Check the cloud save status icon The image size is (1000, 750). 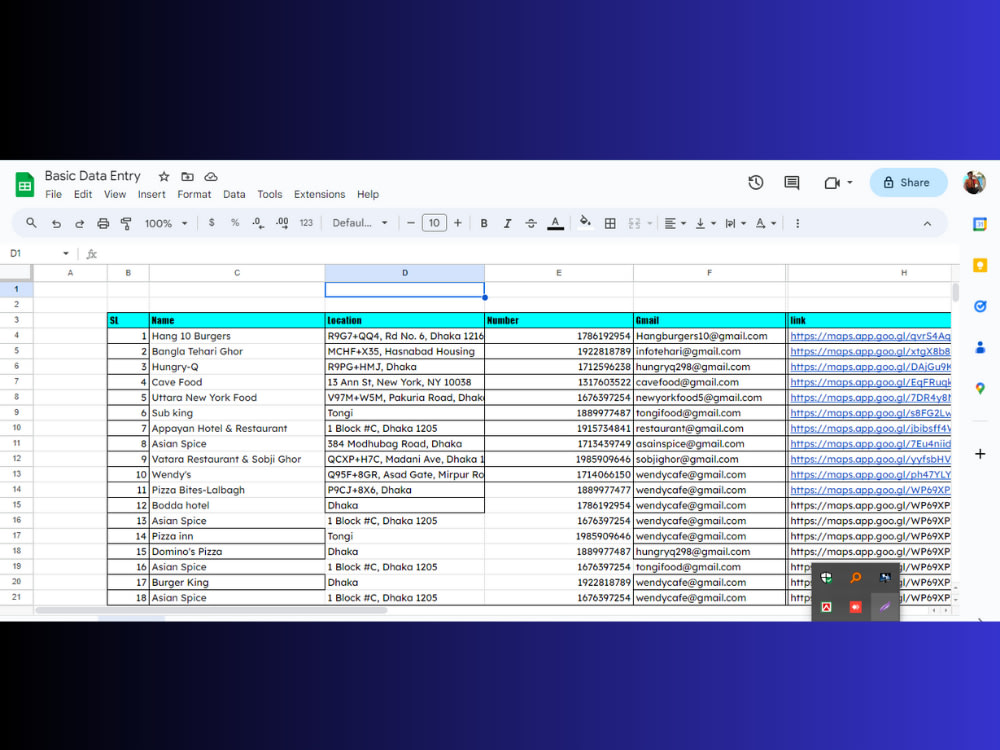[x=211, y=177]
